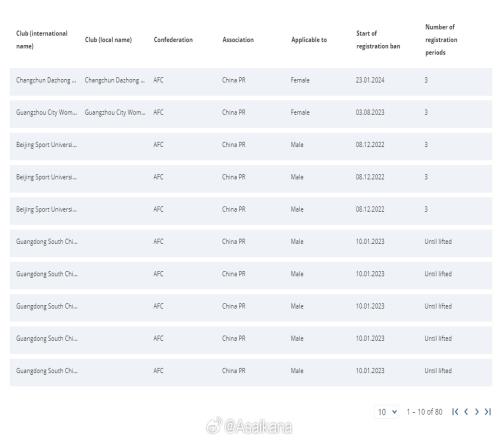The width and height of the screenshot is (500, 440).
Task: Click the 1 - 10 of 80 pagination text
Action: [424, 412]
